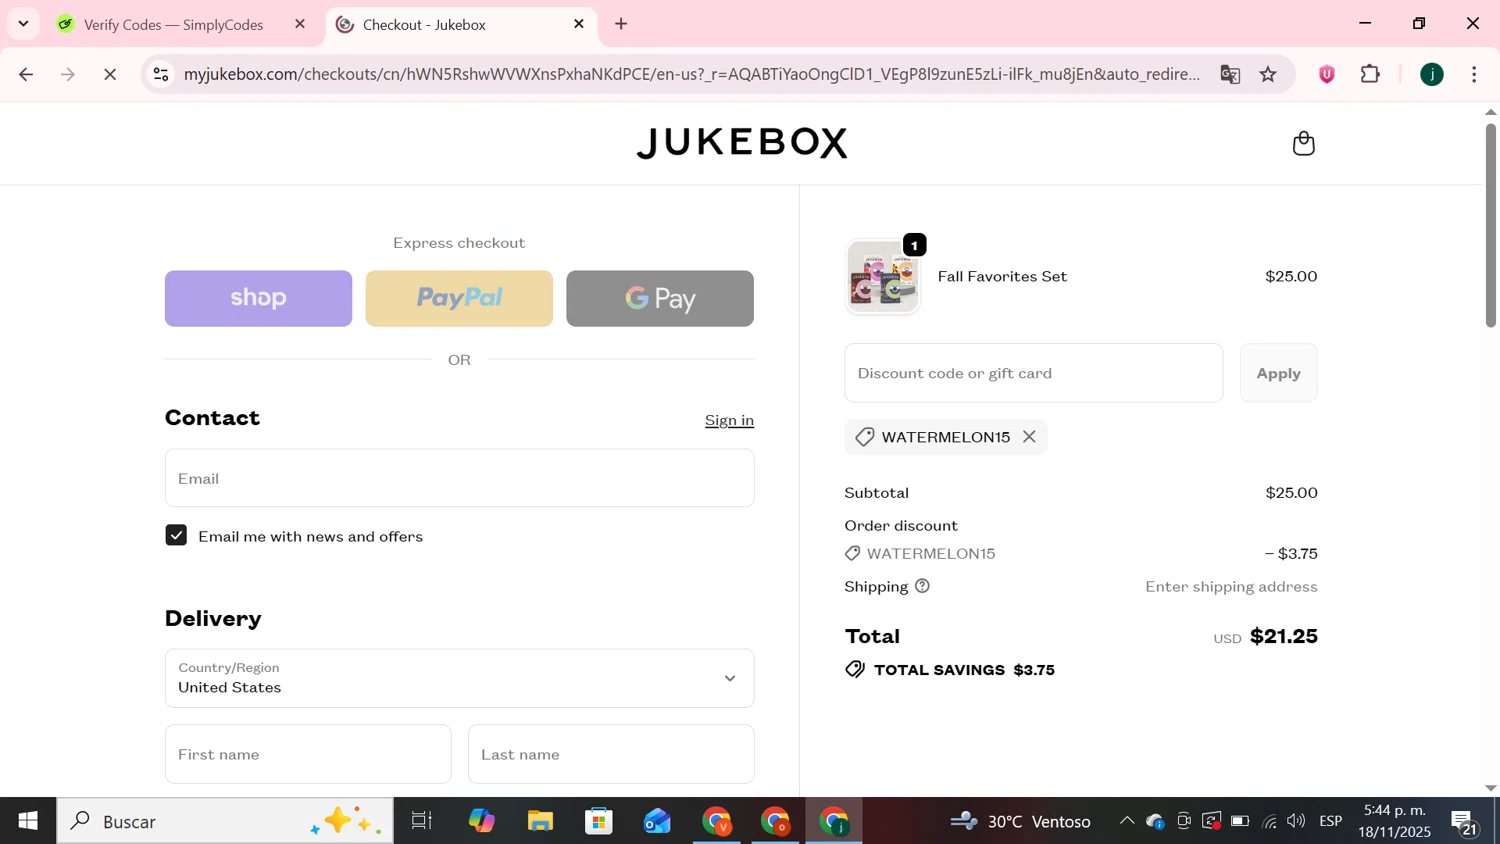Click the $21.25 total amount
This screenshot has height=844, width=1500.
(x=1284, y=636)
